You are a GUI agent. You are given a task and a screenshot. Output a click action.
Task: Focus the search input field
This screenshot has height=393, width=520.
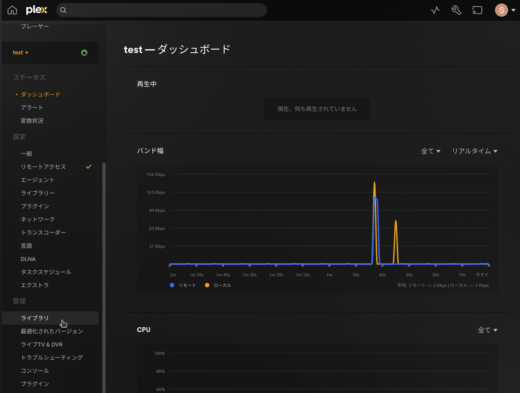click(x=161, y=10)
